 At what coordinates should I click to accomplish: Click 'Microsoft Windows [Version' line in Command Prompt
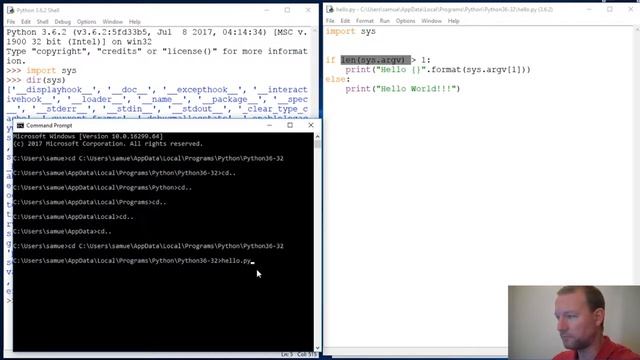[88, 136]
